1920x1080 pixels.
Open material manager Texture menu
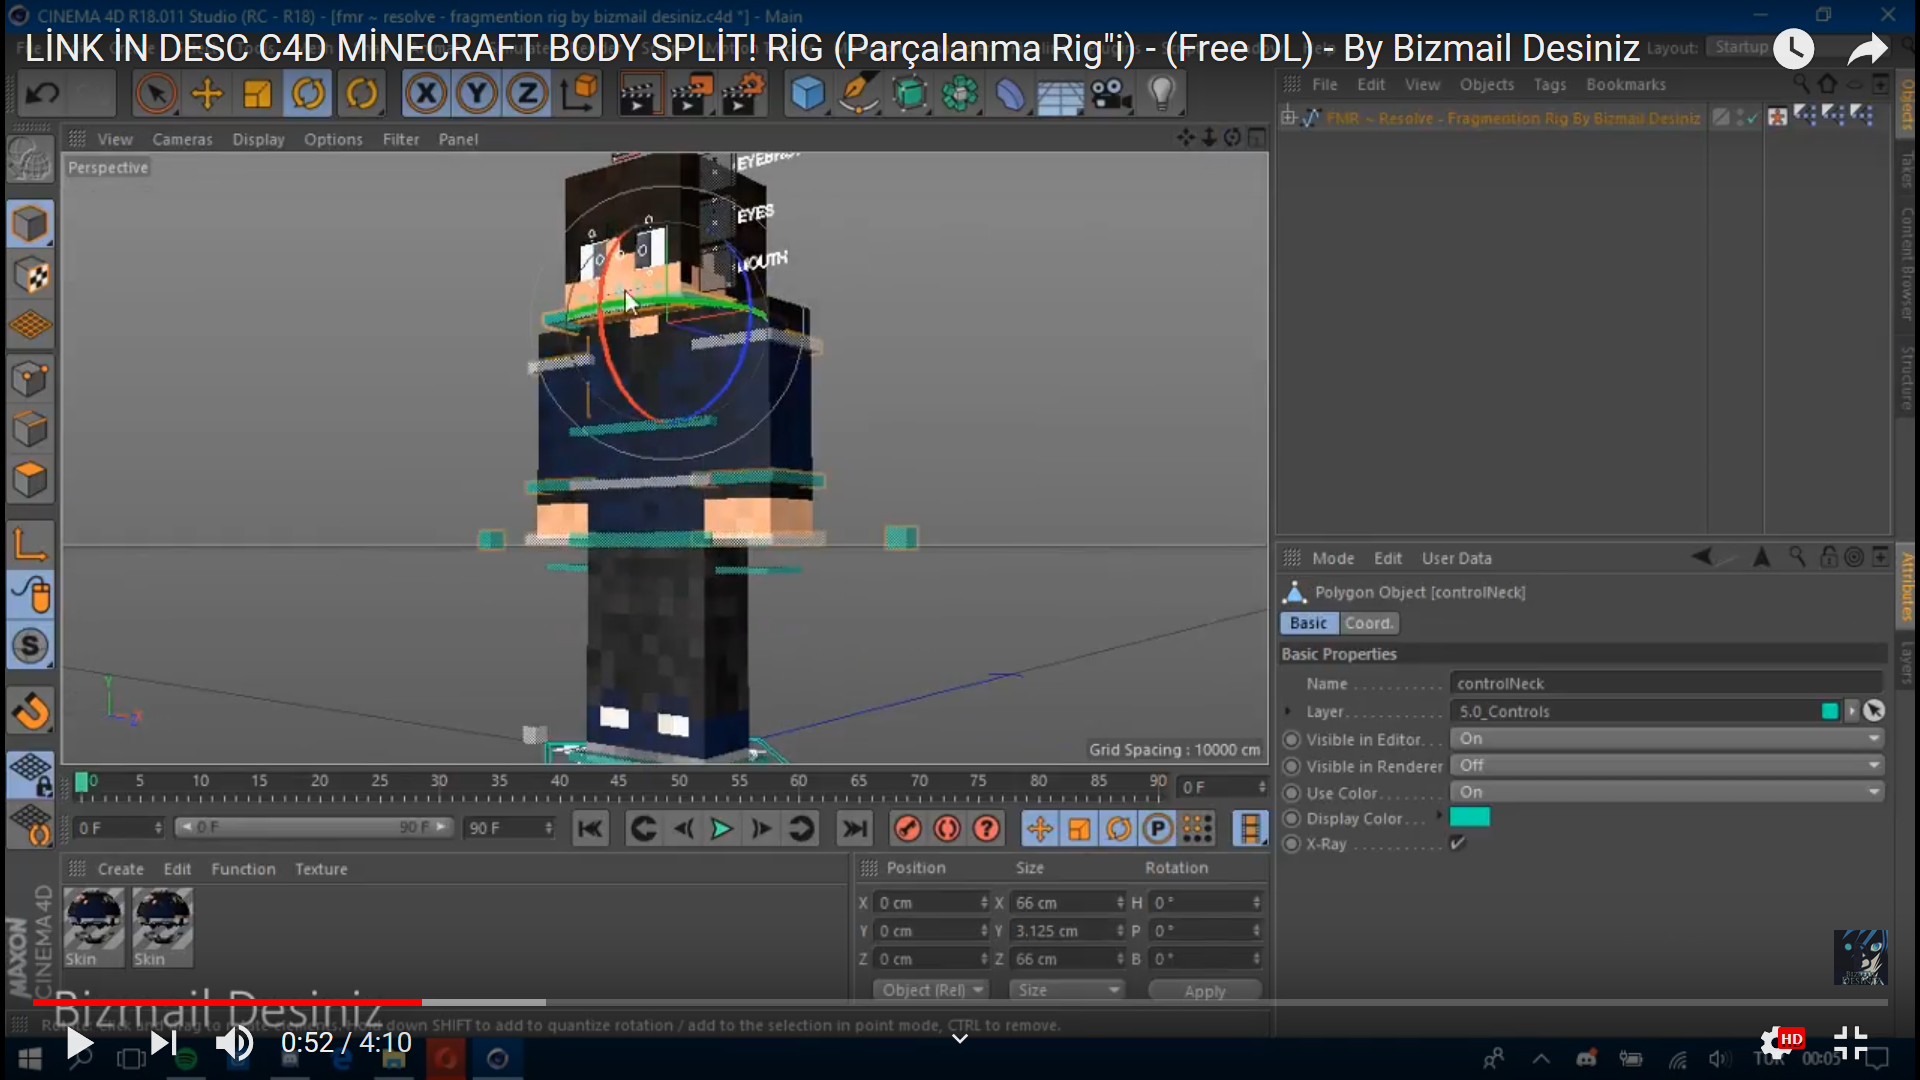321,869
